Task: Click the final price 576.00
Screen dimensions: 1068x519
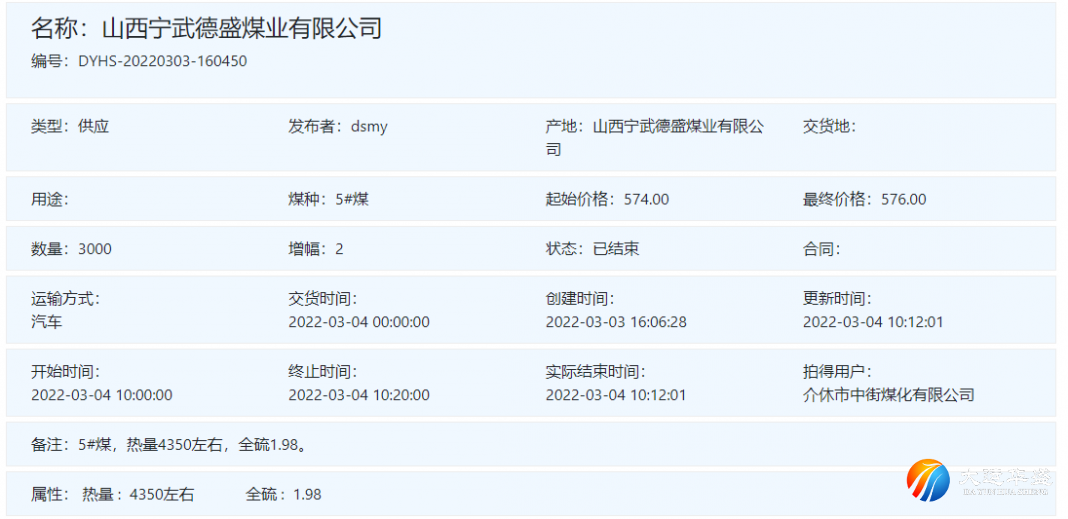Action: (903, 199)
